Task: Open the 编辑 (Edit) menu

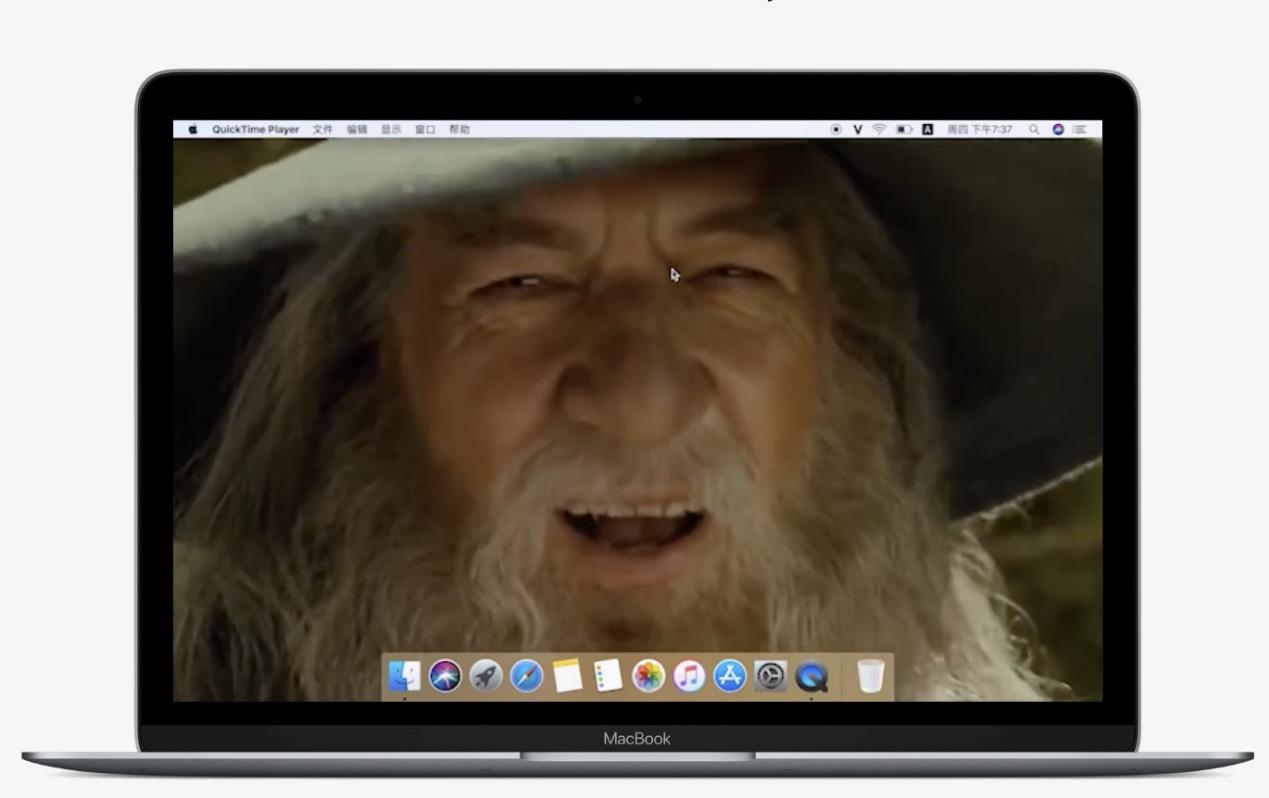Action: pyautogui.click(x=357, y=129)
